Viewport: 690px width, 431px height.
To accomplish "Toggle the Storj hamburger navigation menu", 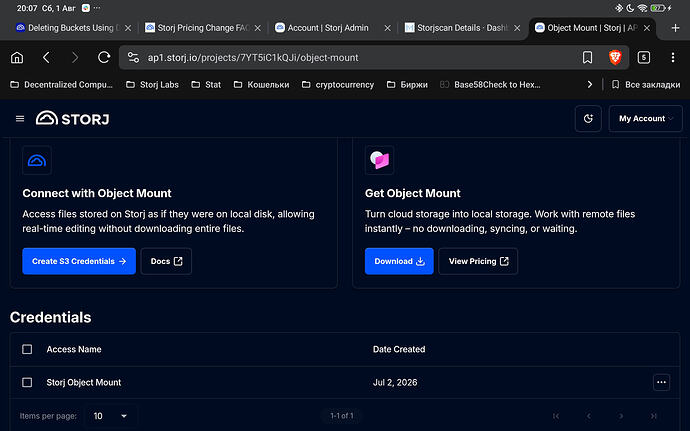I will click(20, 119).
